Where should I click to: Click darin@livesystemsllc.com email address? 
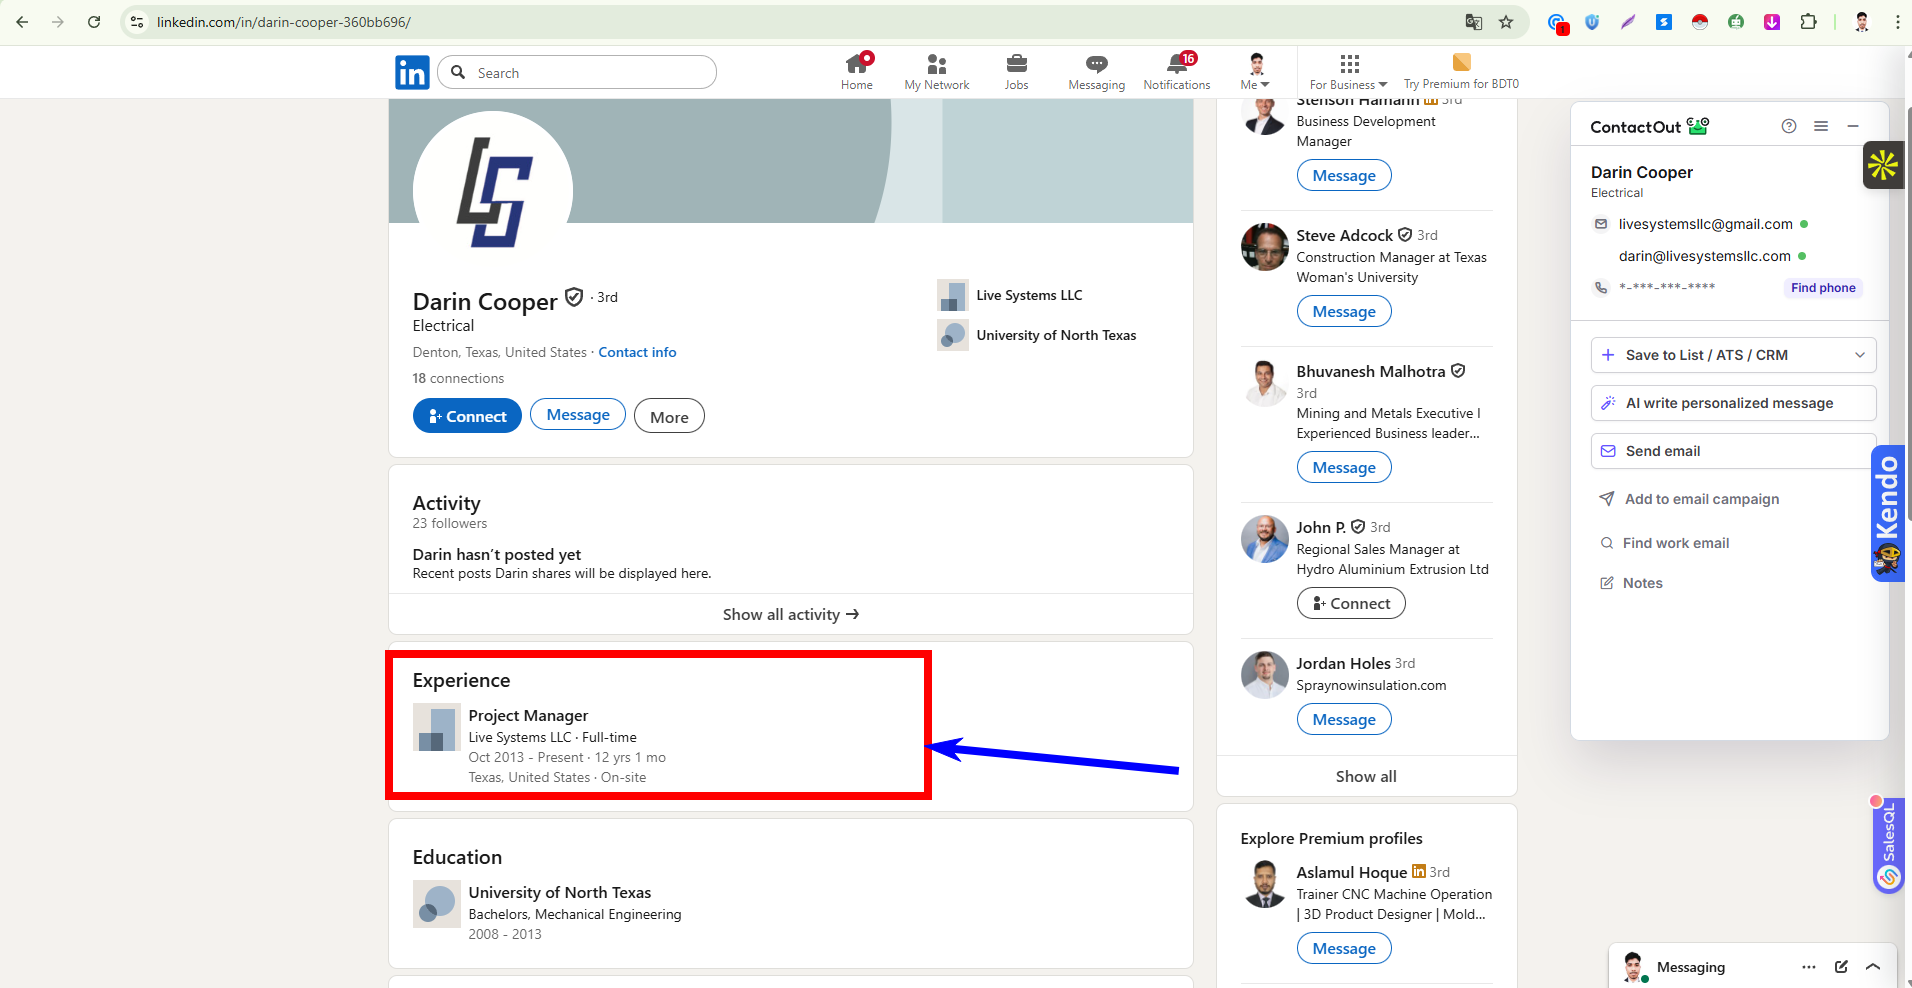(x=1704, y=256)
